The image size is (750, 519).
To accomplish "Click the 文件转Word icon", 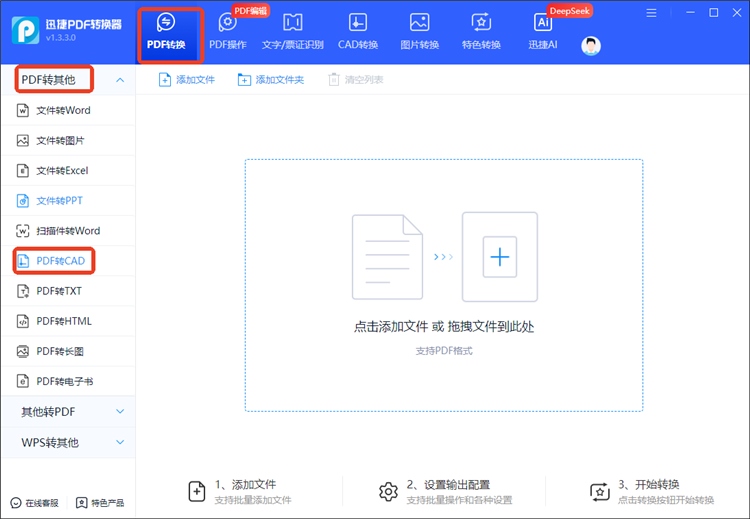I will (22, 110).
